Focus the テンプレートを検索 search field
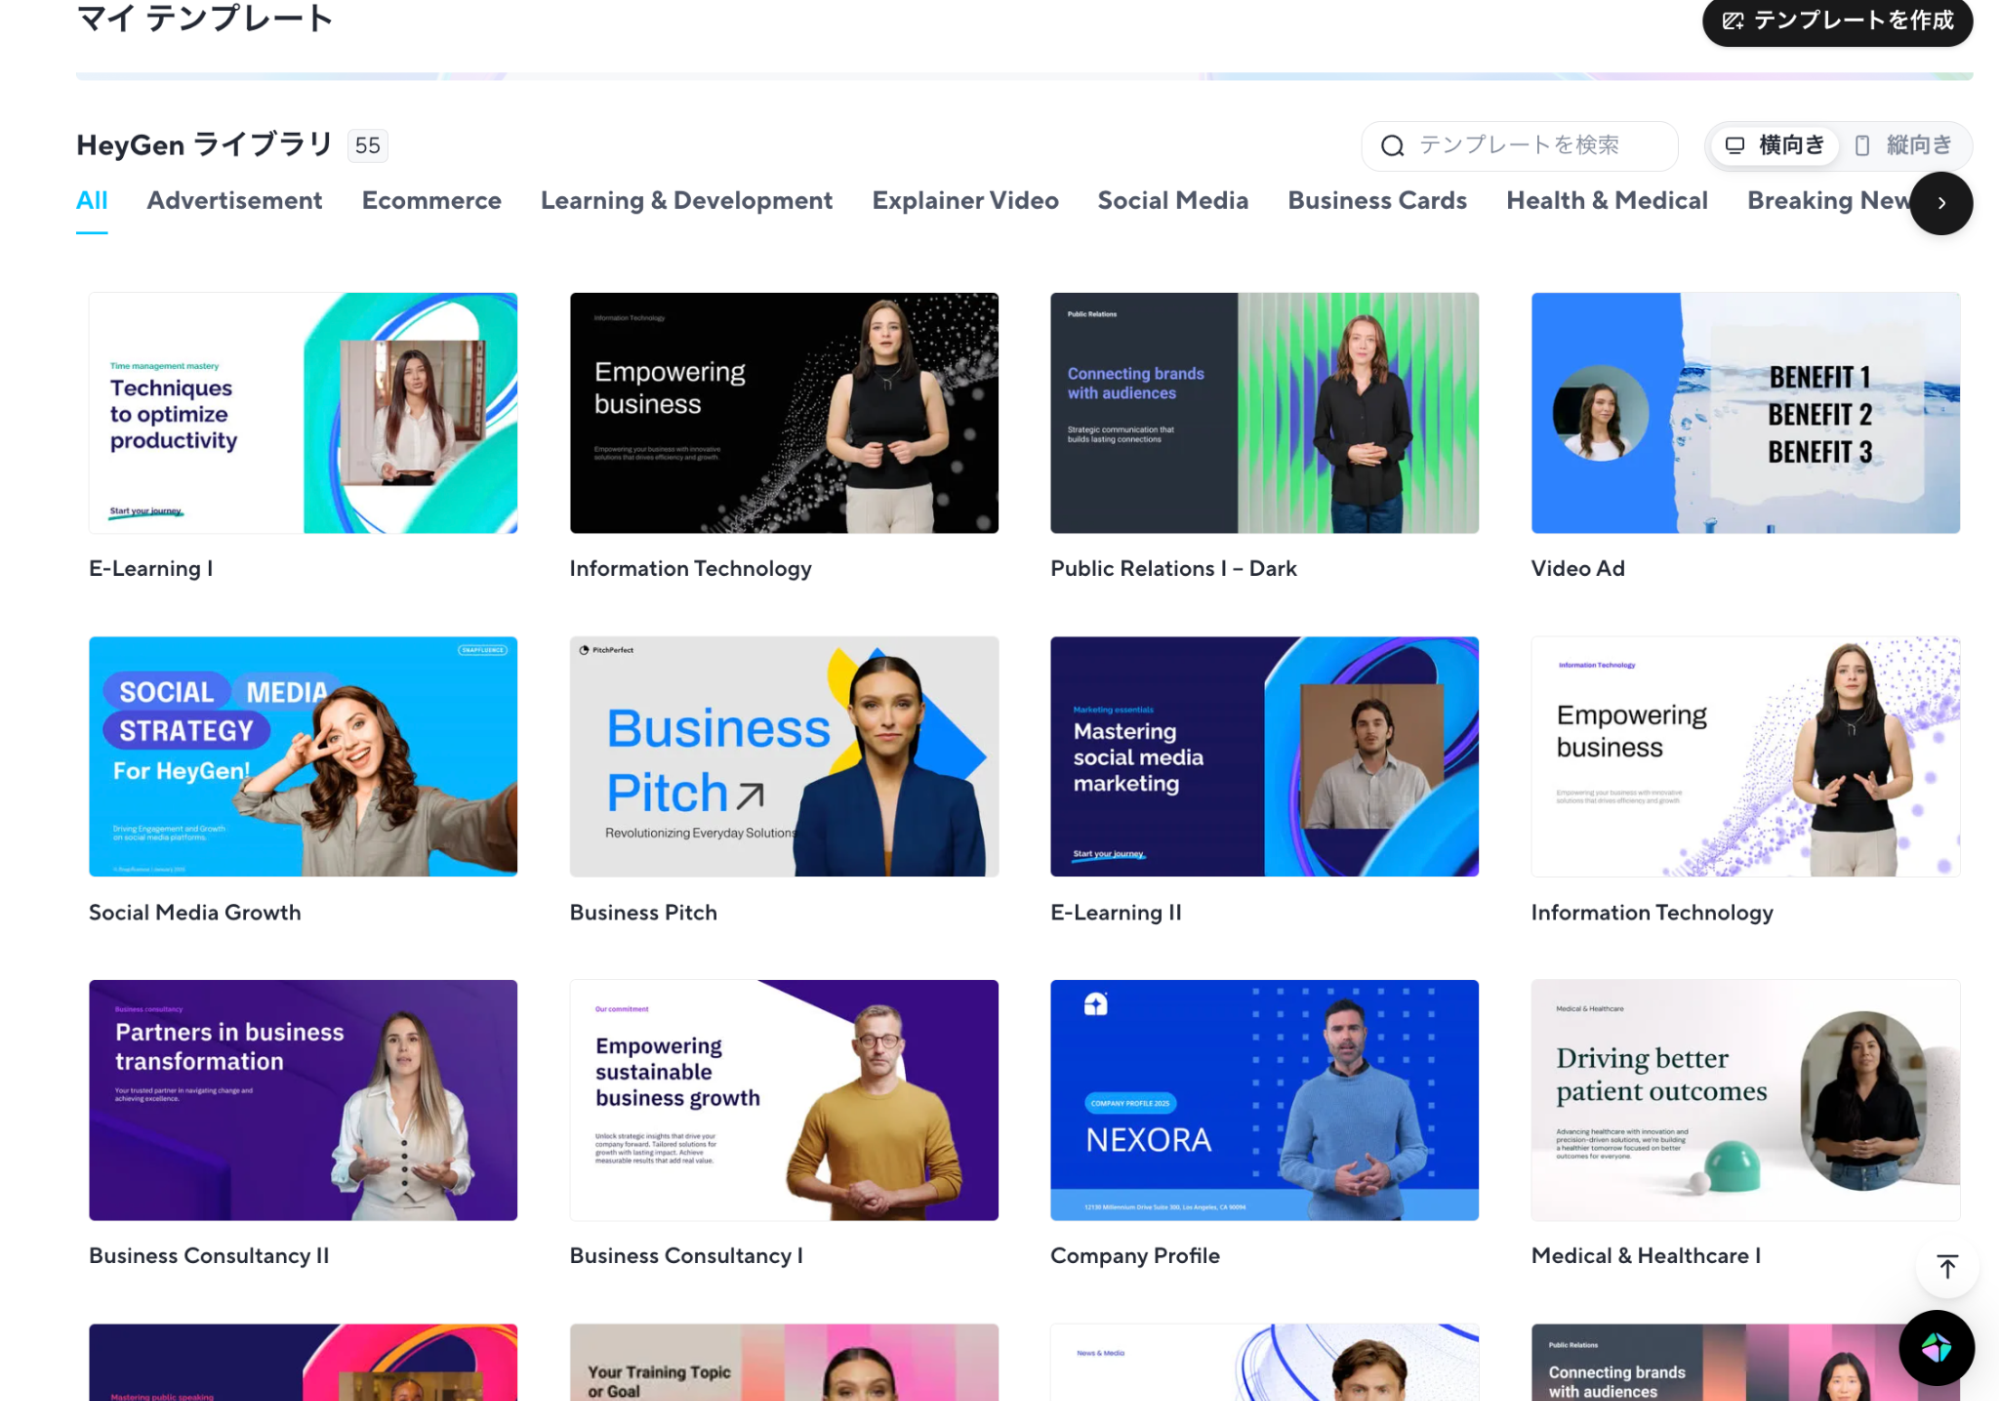Image resolution: width=1999 pixels, height=1401 pixels. pos(1530,146)
